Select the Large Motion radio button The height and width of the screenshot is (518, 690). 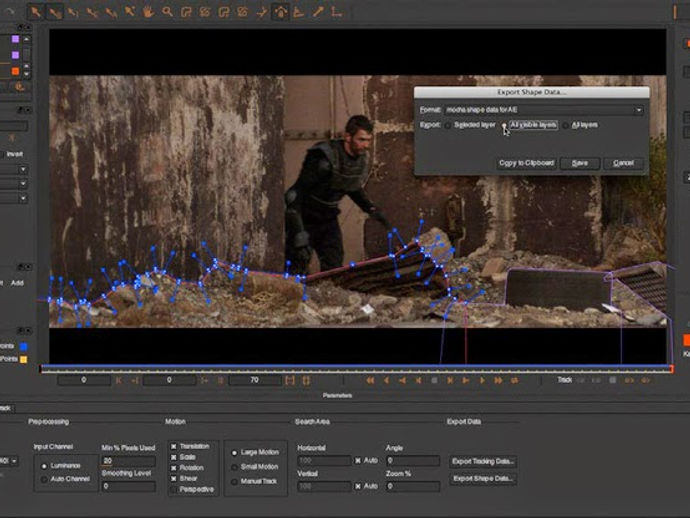click(234, 452)
